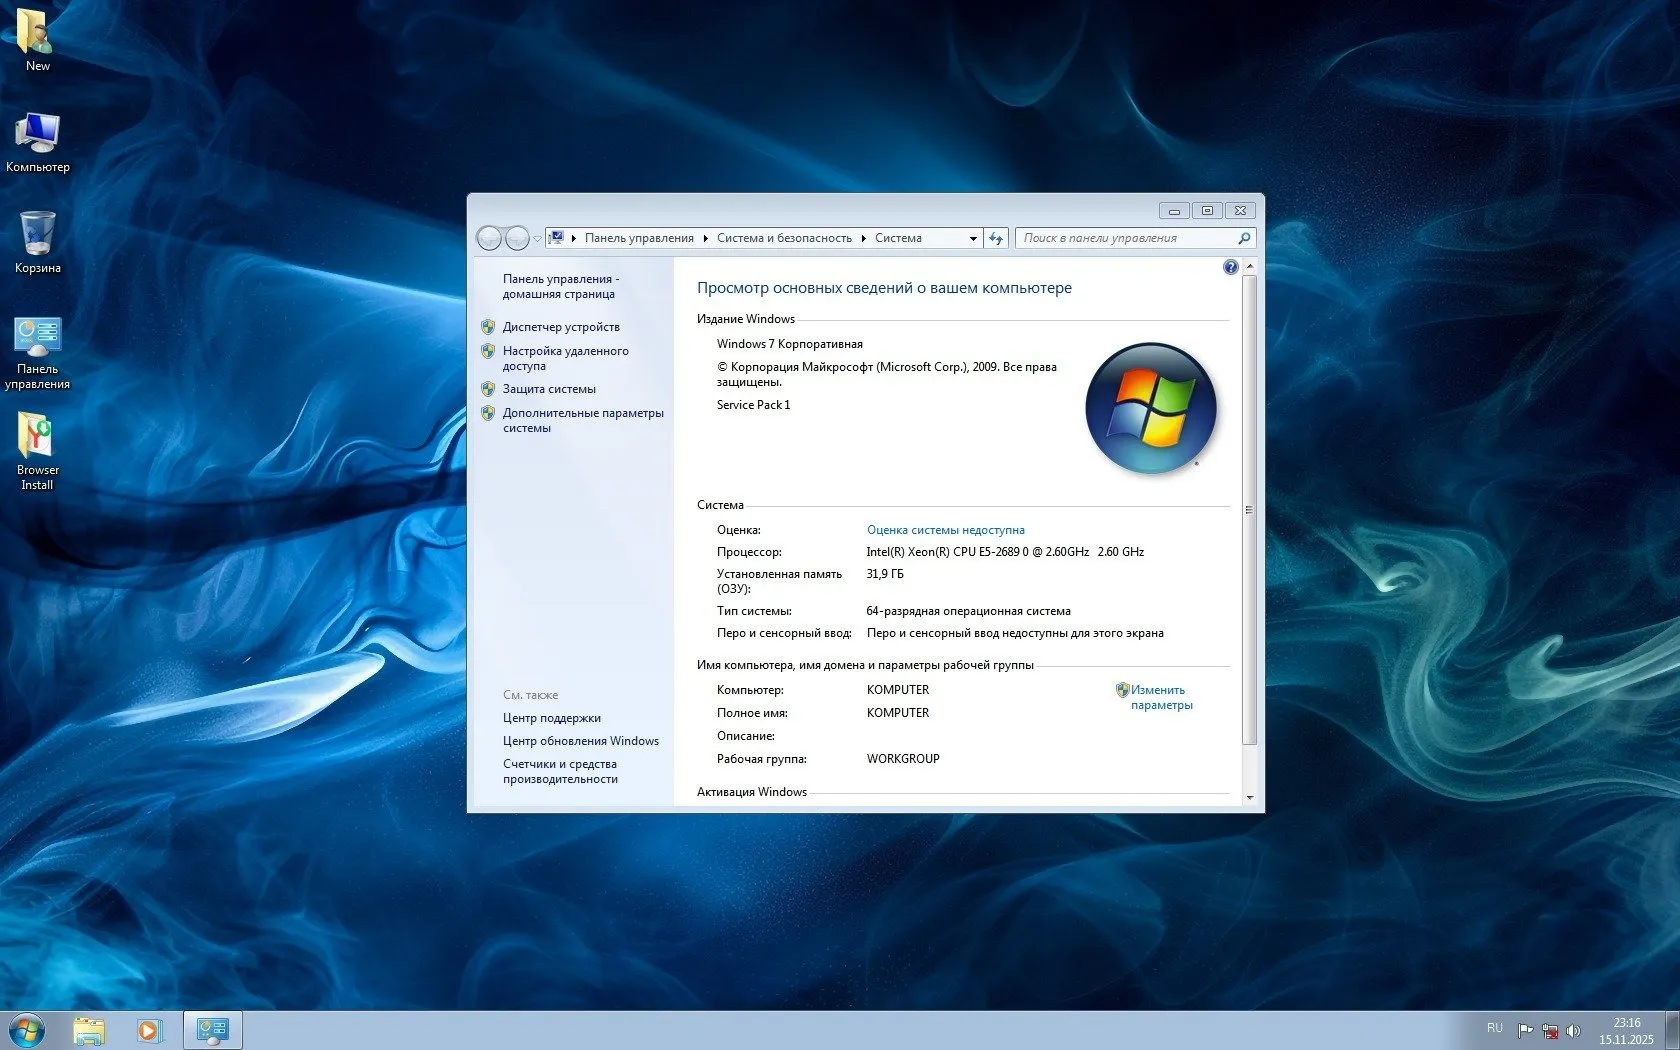Open the back navigation history chevron
Viewport: 1680px width, 1050px height.
coord(536,238)
